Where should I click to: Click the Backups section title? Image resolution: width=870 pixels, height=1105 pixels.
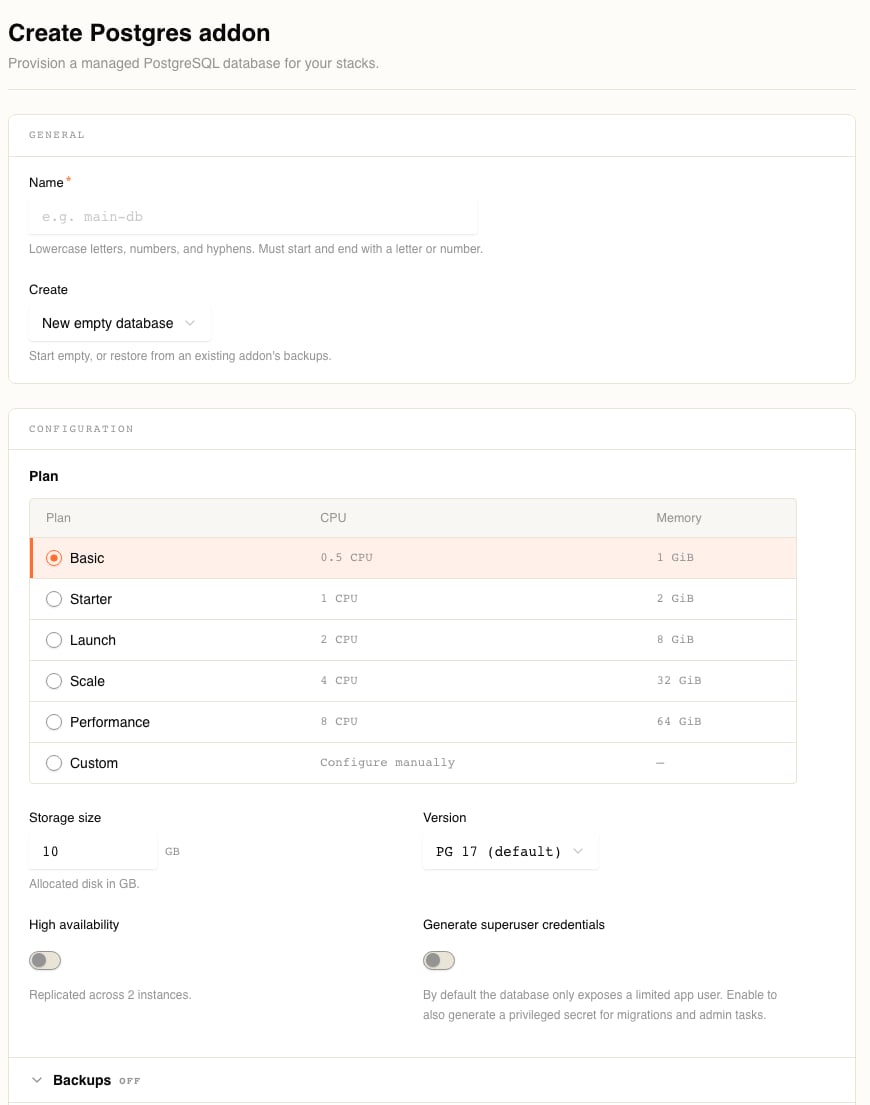[x=82, y=1080]
